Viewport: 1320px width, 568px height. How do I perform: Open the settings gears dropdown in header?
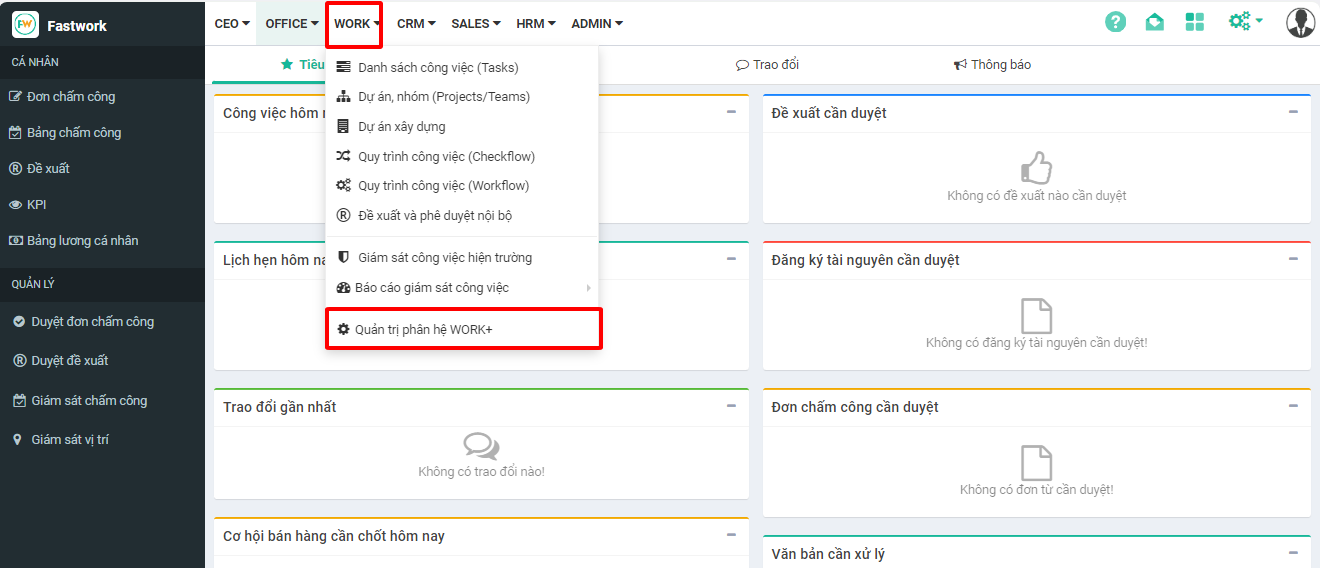(1245, 21)
